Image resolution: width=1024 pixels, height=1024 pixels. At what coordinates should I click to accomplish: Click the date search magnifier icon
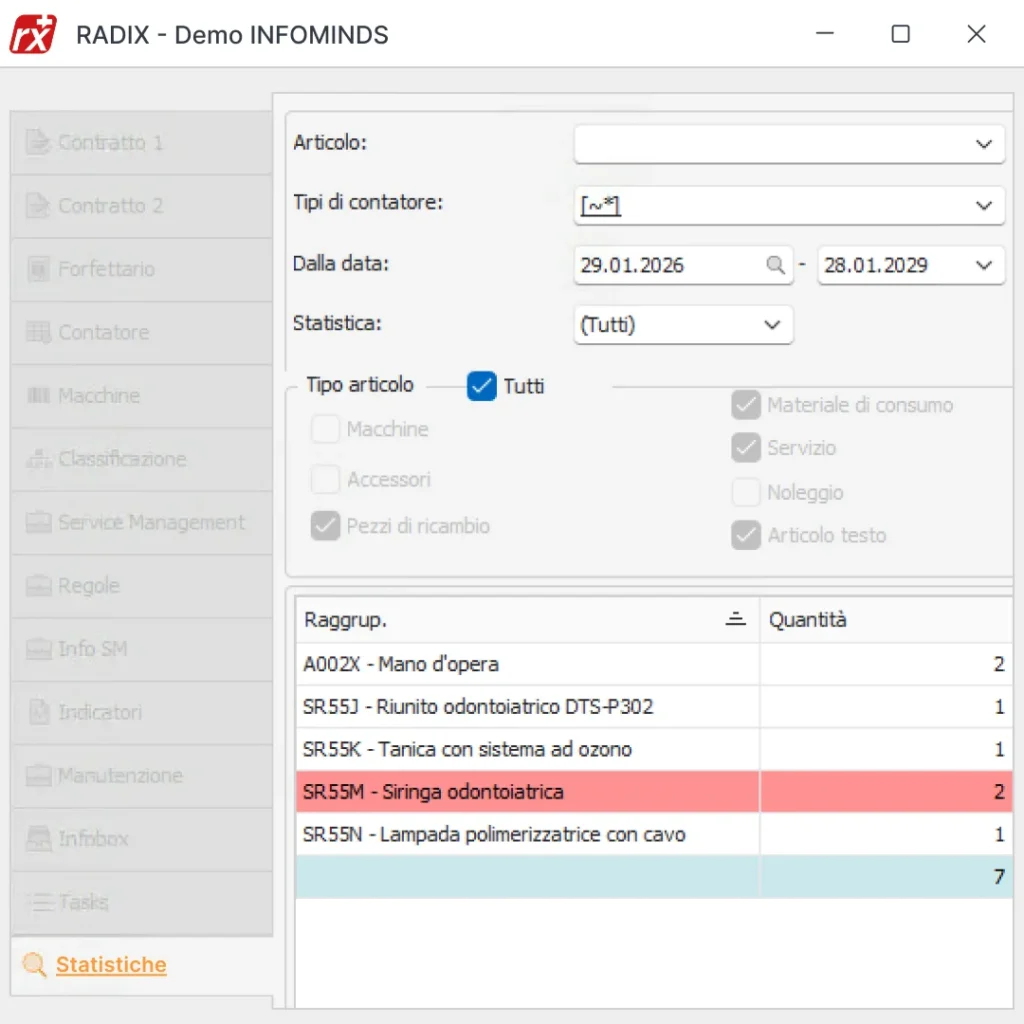click(x=775, y=265)
